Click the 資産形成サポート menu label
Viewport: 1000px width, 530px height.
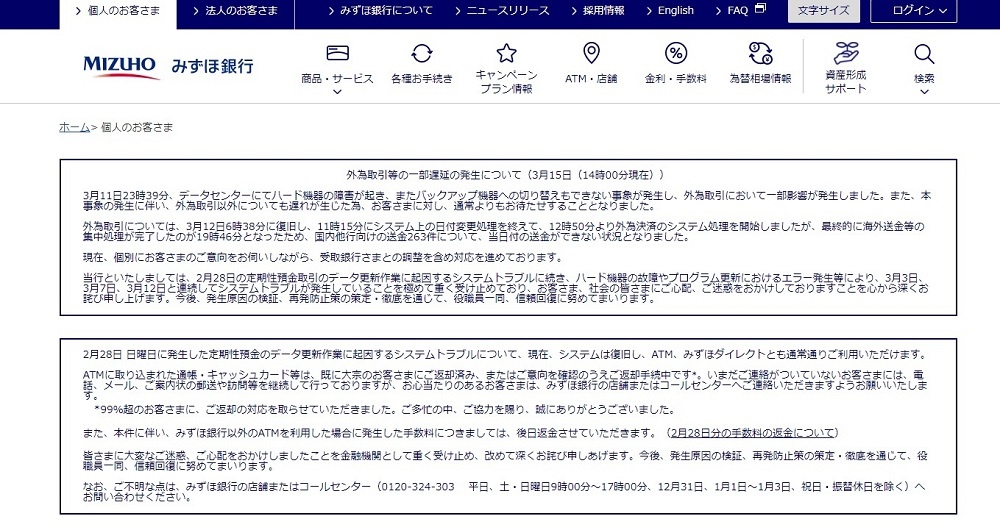point(846,82)
